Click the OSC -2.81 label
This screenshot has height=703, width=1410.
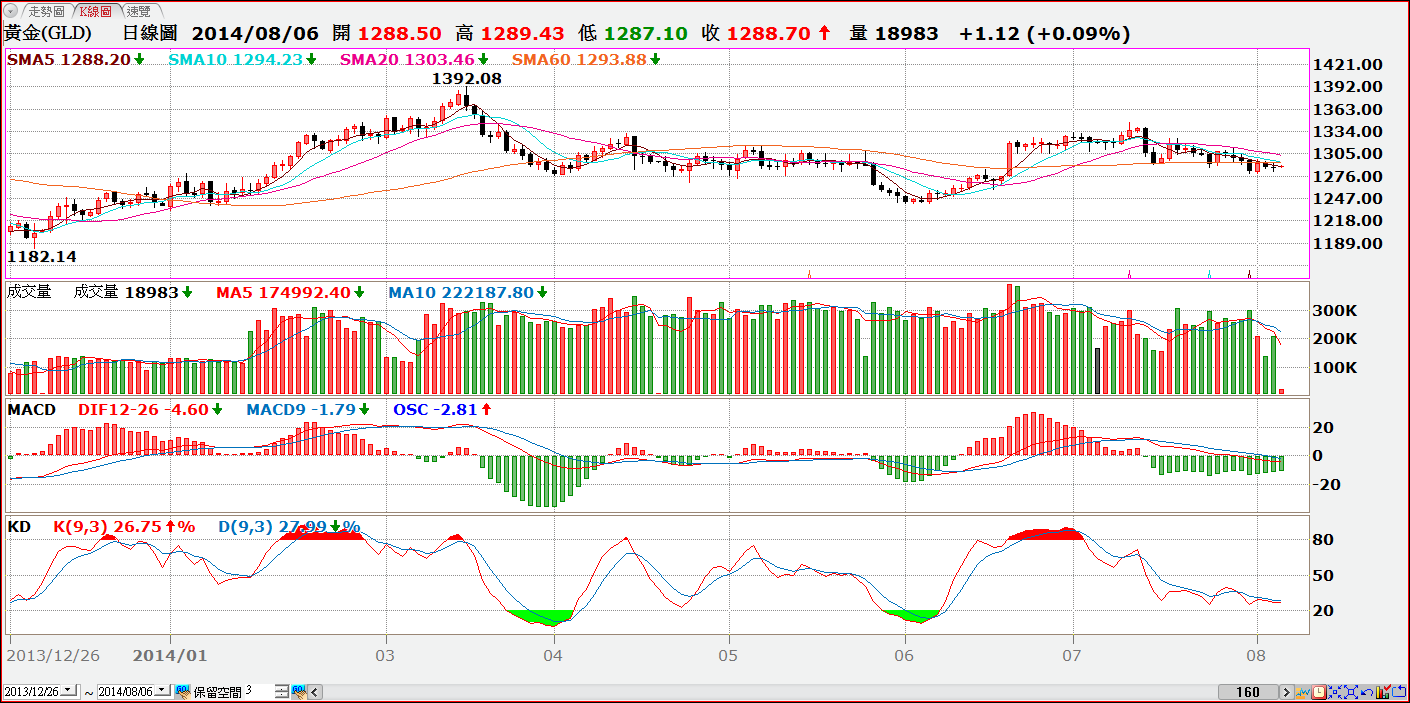(x=436, y=409)
